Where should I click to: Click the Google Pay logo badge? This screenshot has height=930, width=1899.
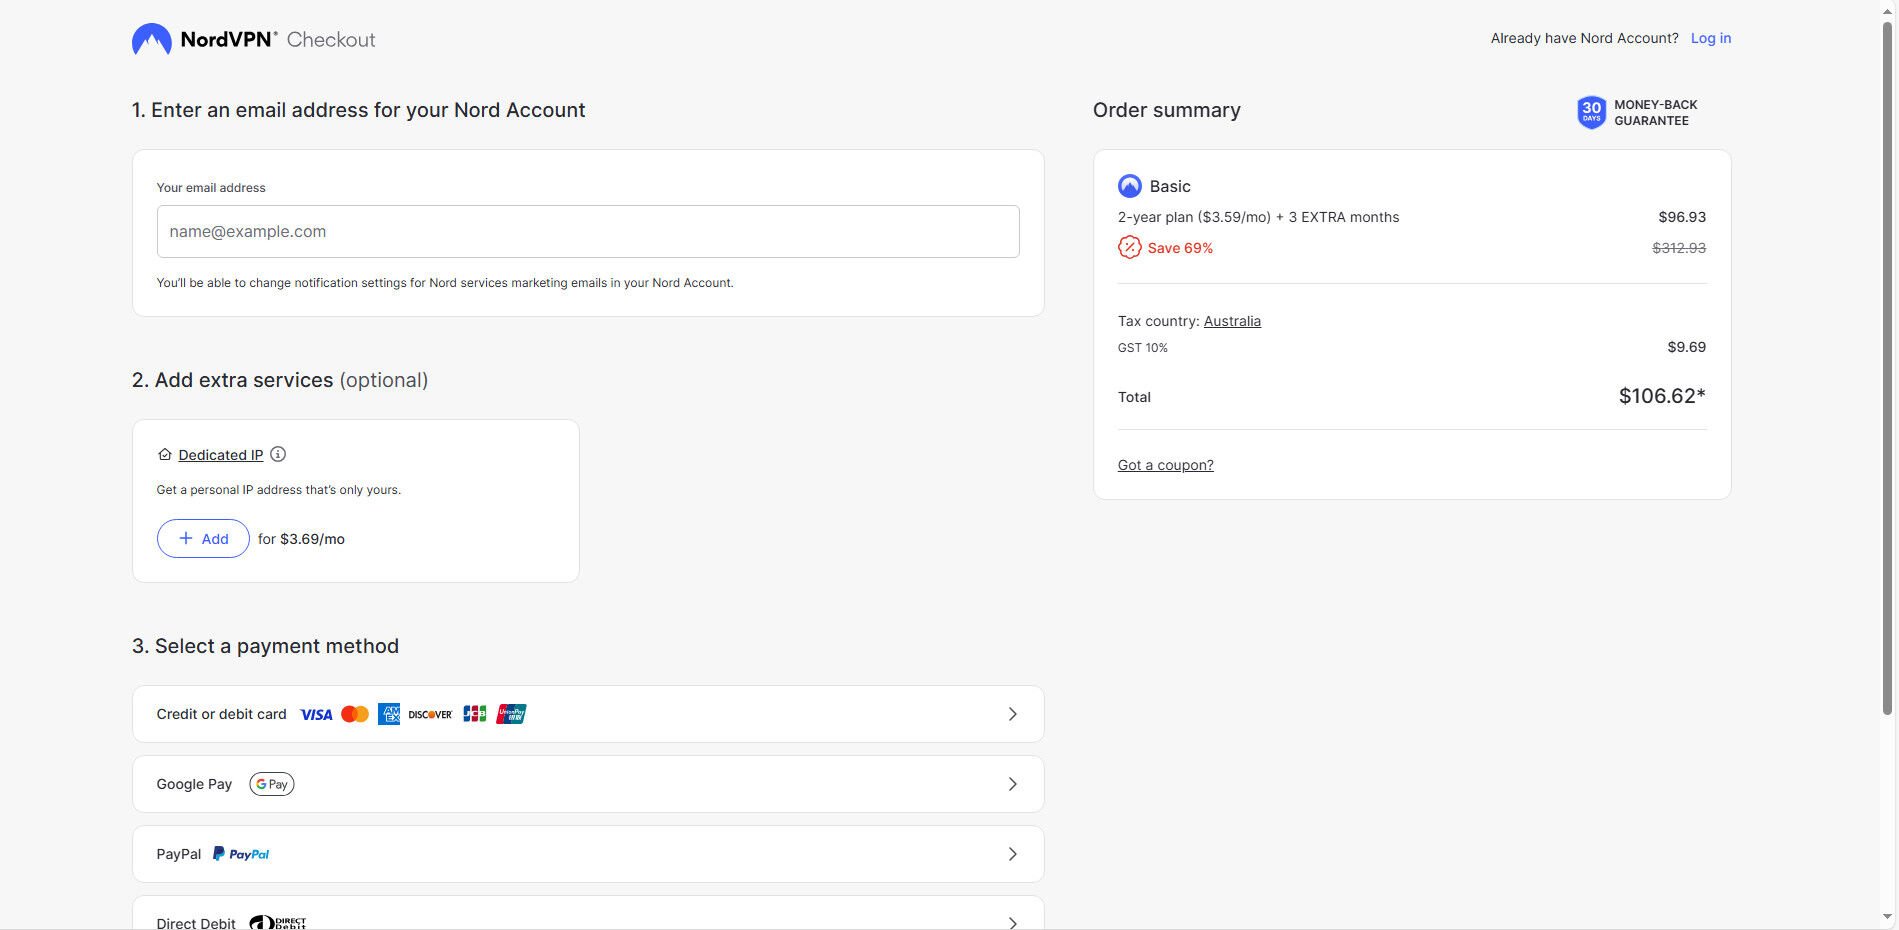(x=272, y=784)
